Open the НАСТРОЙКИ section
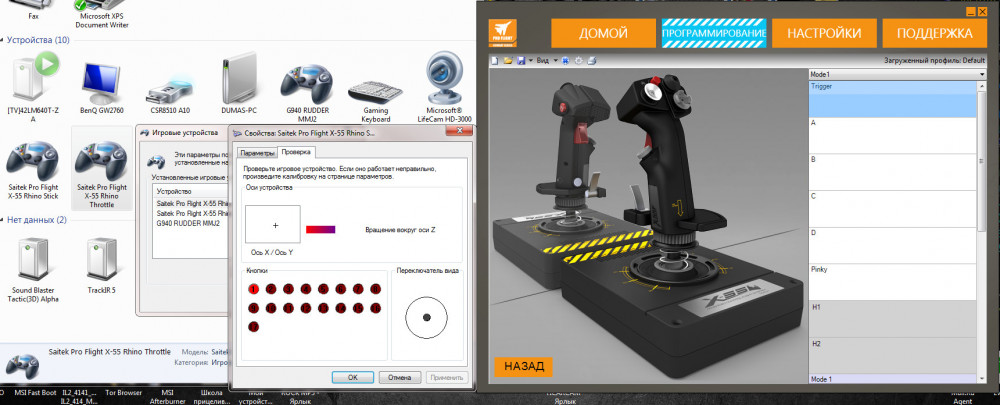Image resolution: width=1000 pixels, height=405 pixels. tap(824, 33)
